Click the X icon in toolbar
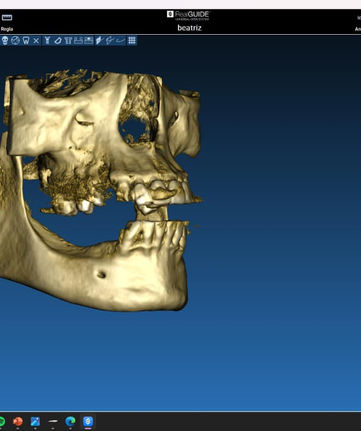This screenshot has height=431, width=361. click(36, 41)
